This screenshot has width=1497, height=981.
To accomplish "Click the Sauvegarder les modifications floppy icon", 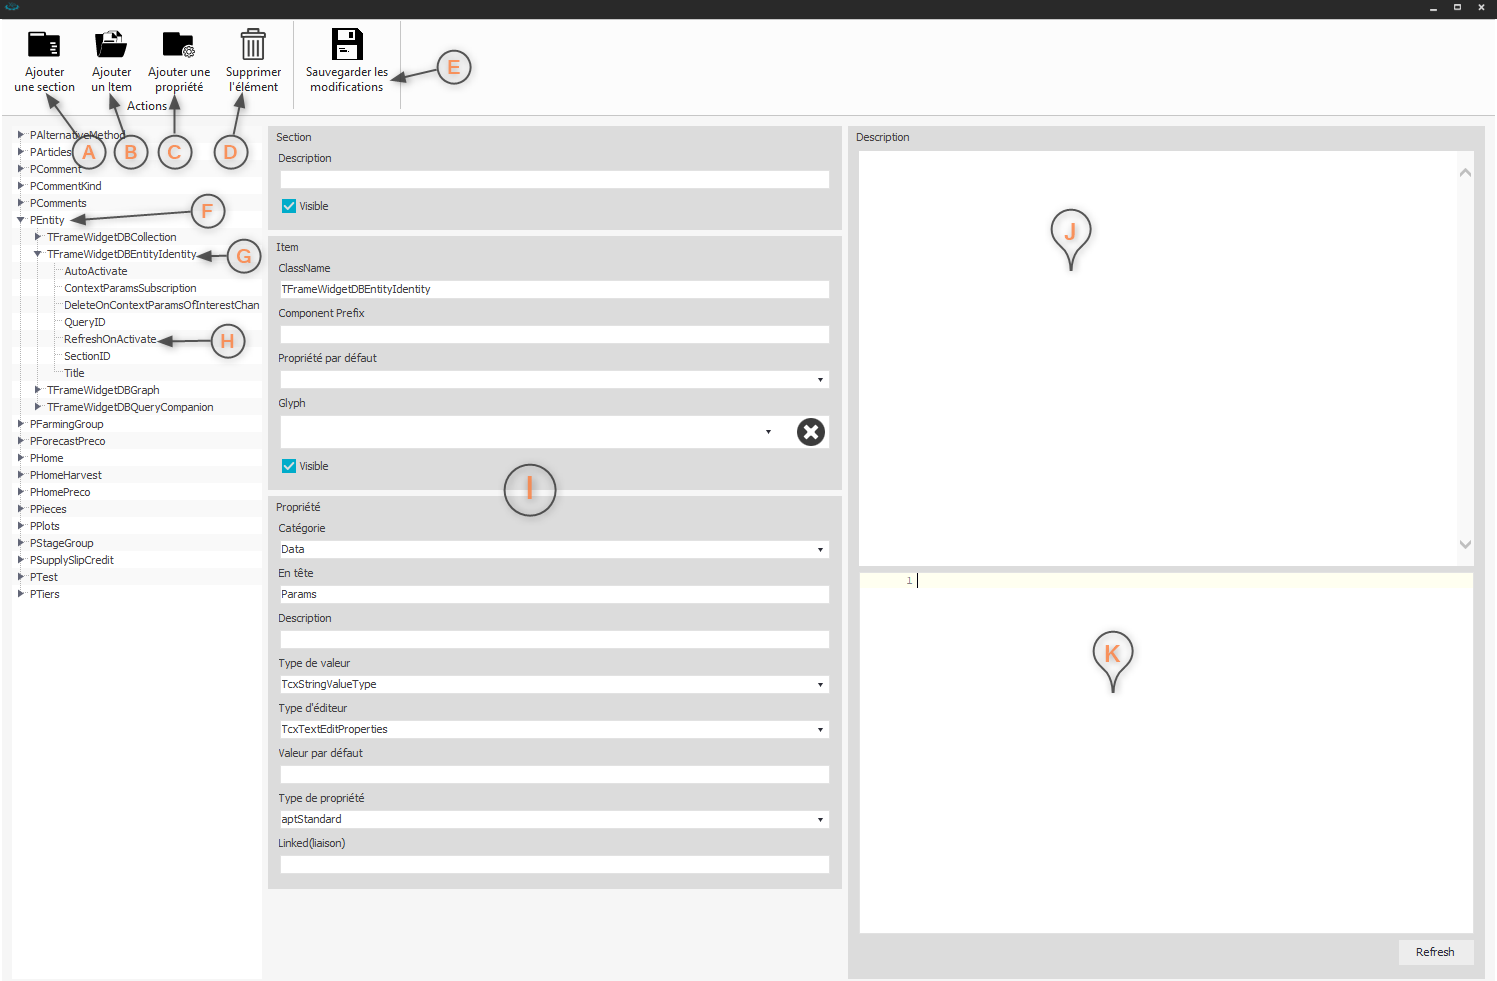I will (x=347, y=45).
